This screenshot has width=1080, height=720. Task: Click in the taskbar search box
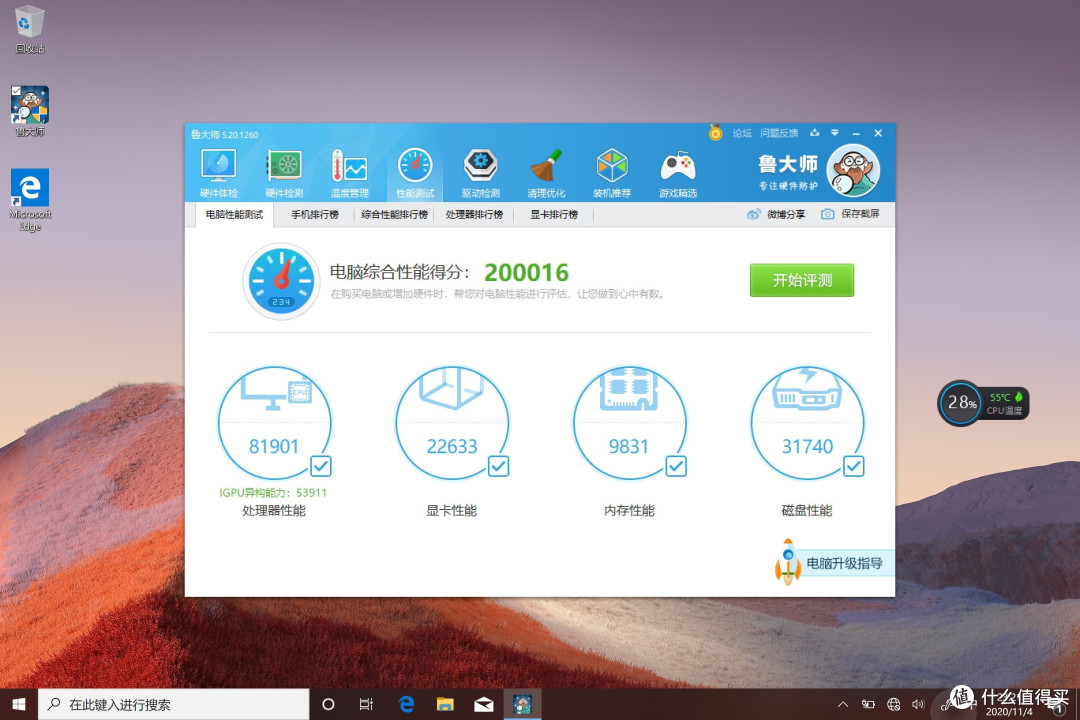click(x=174, y=704)
